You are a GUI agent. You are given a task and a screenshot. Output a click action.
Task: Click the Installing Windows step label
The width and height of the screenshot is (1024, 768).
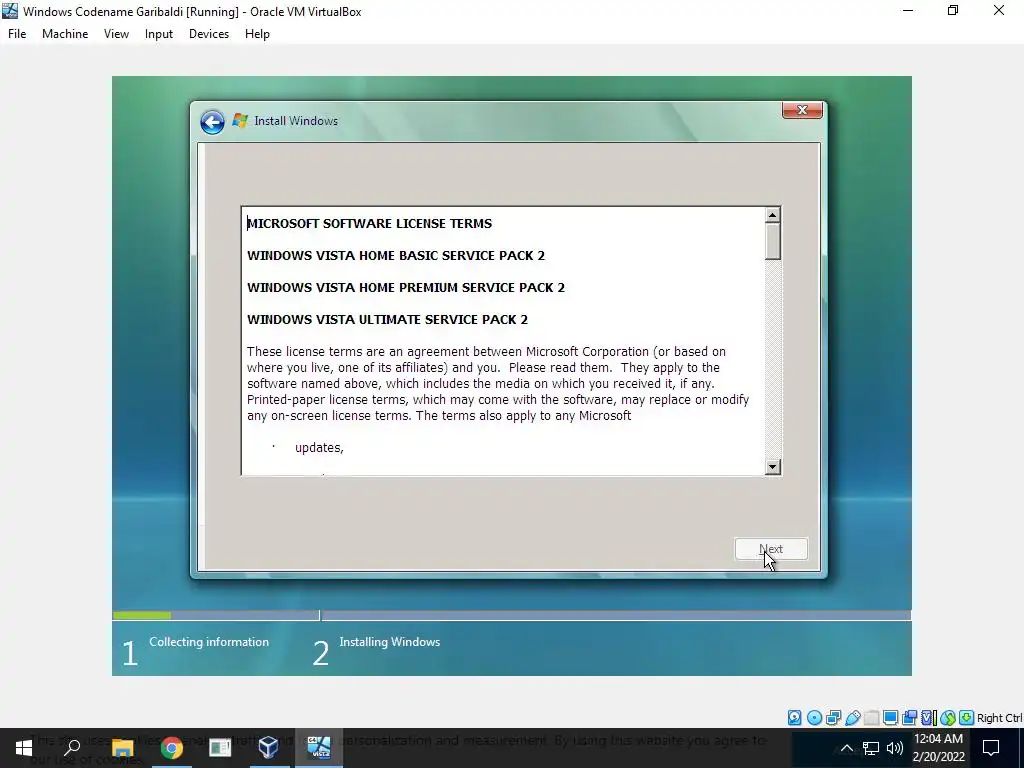click(x=389, y=642)
